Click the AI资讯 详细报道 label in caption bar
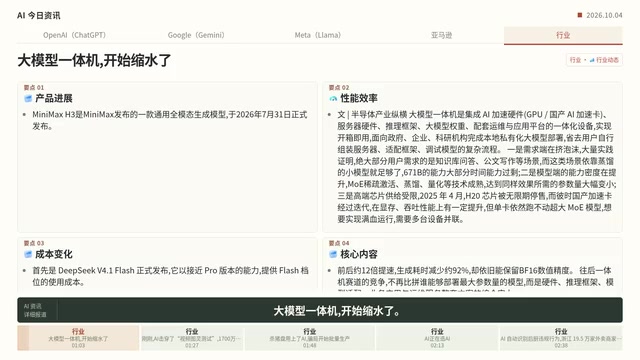 coord(35,310)
